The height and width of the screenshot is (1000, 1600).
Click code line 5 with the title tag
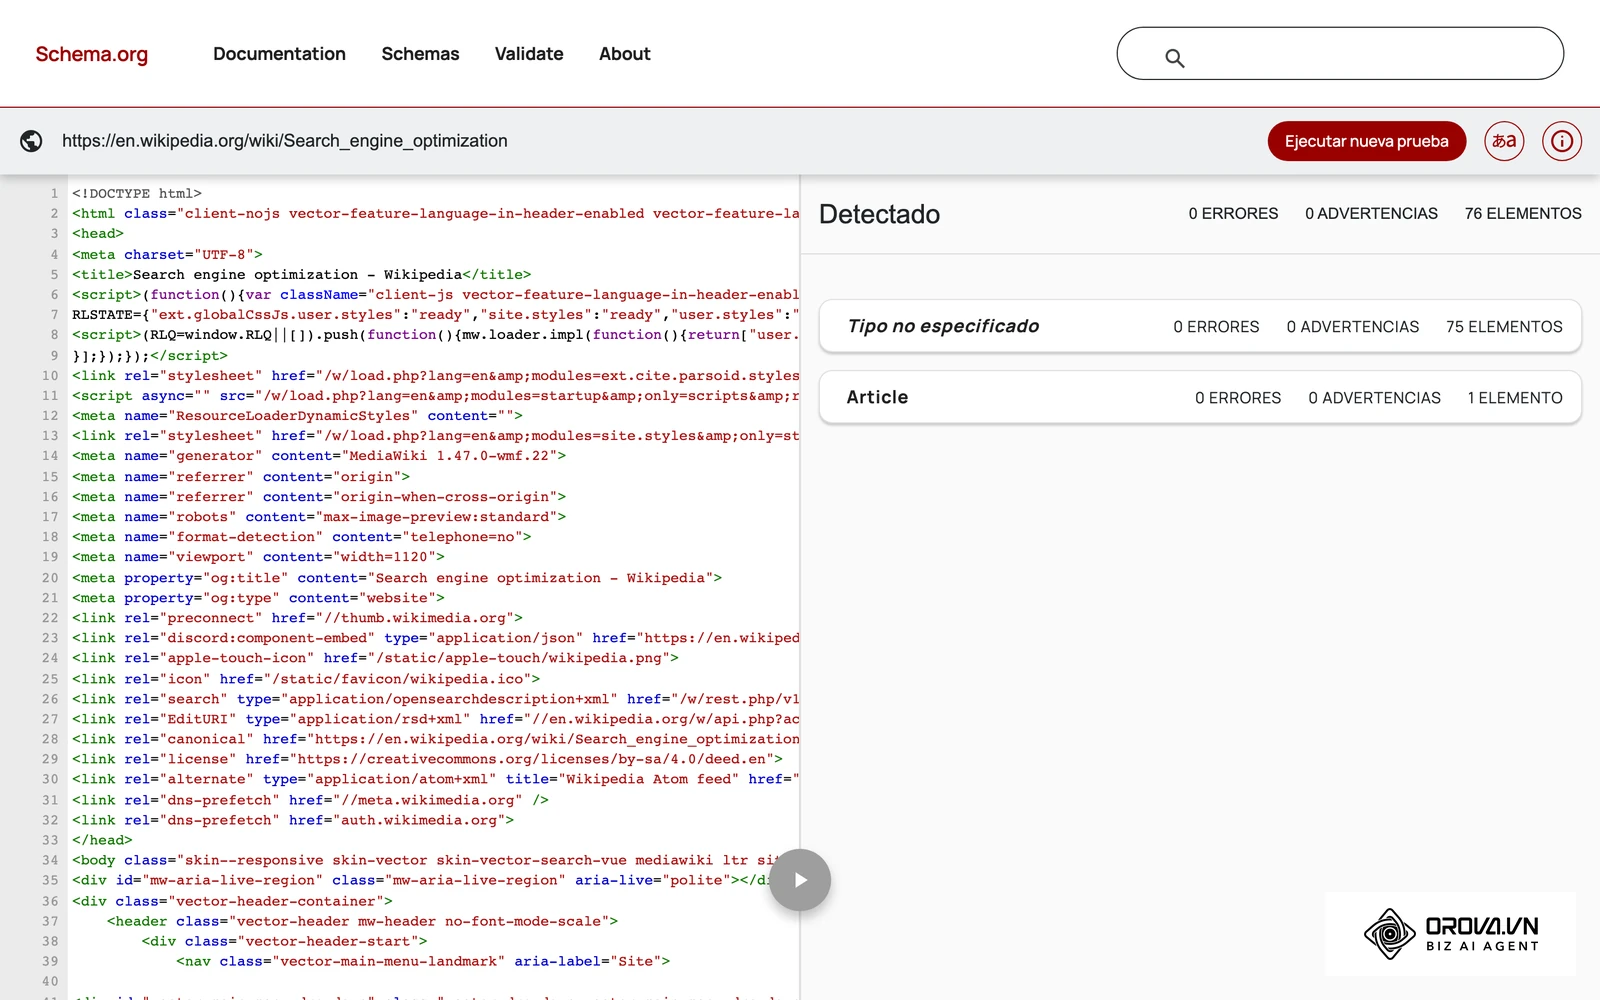point(301,274)
